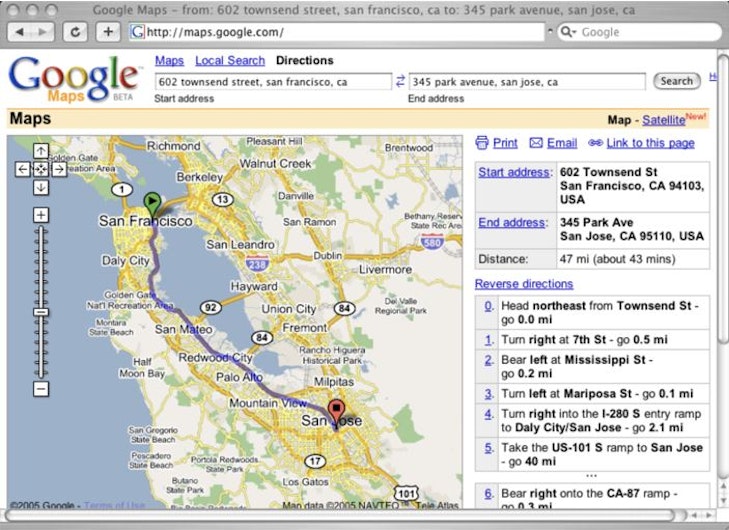Click the red destination marker on map
The height and width of the screenshot is (530, 729).
pyautogui.click(x=336, y=412)
